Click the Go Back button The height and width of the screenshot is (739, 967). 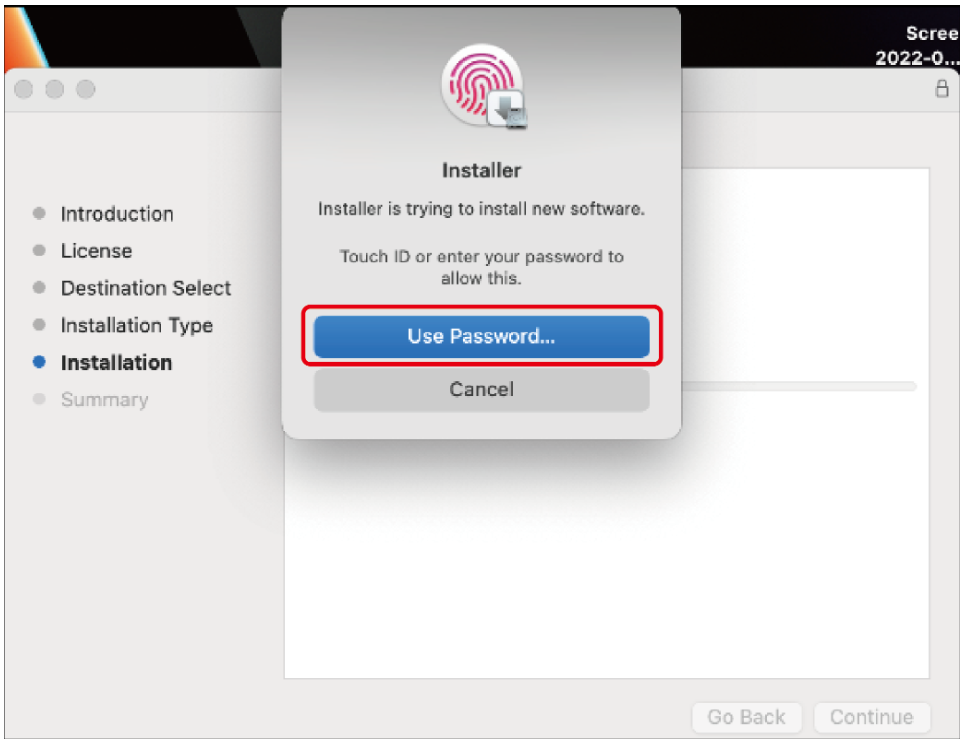click(x=746, y=717)
